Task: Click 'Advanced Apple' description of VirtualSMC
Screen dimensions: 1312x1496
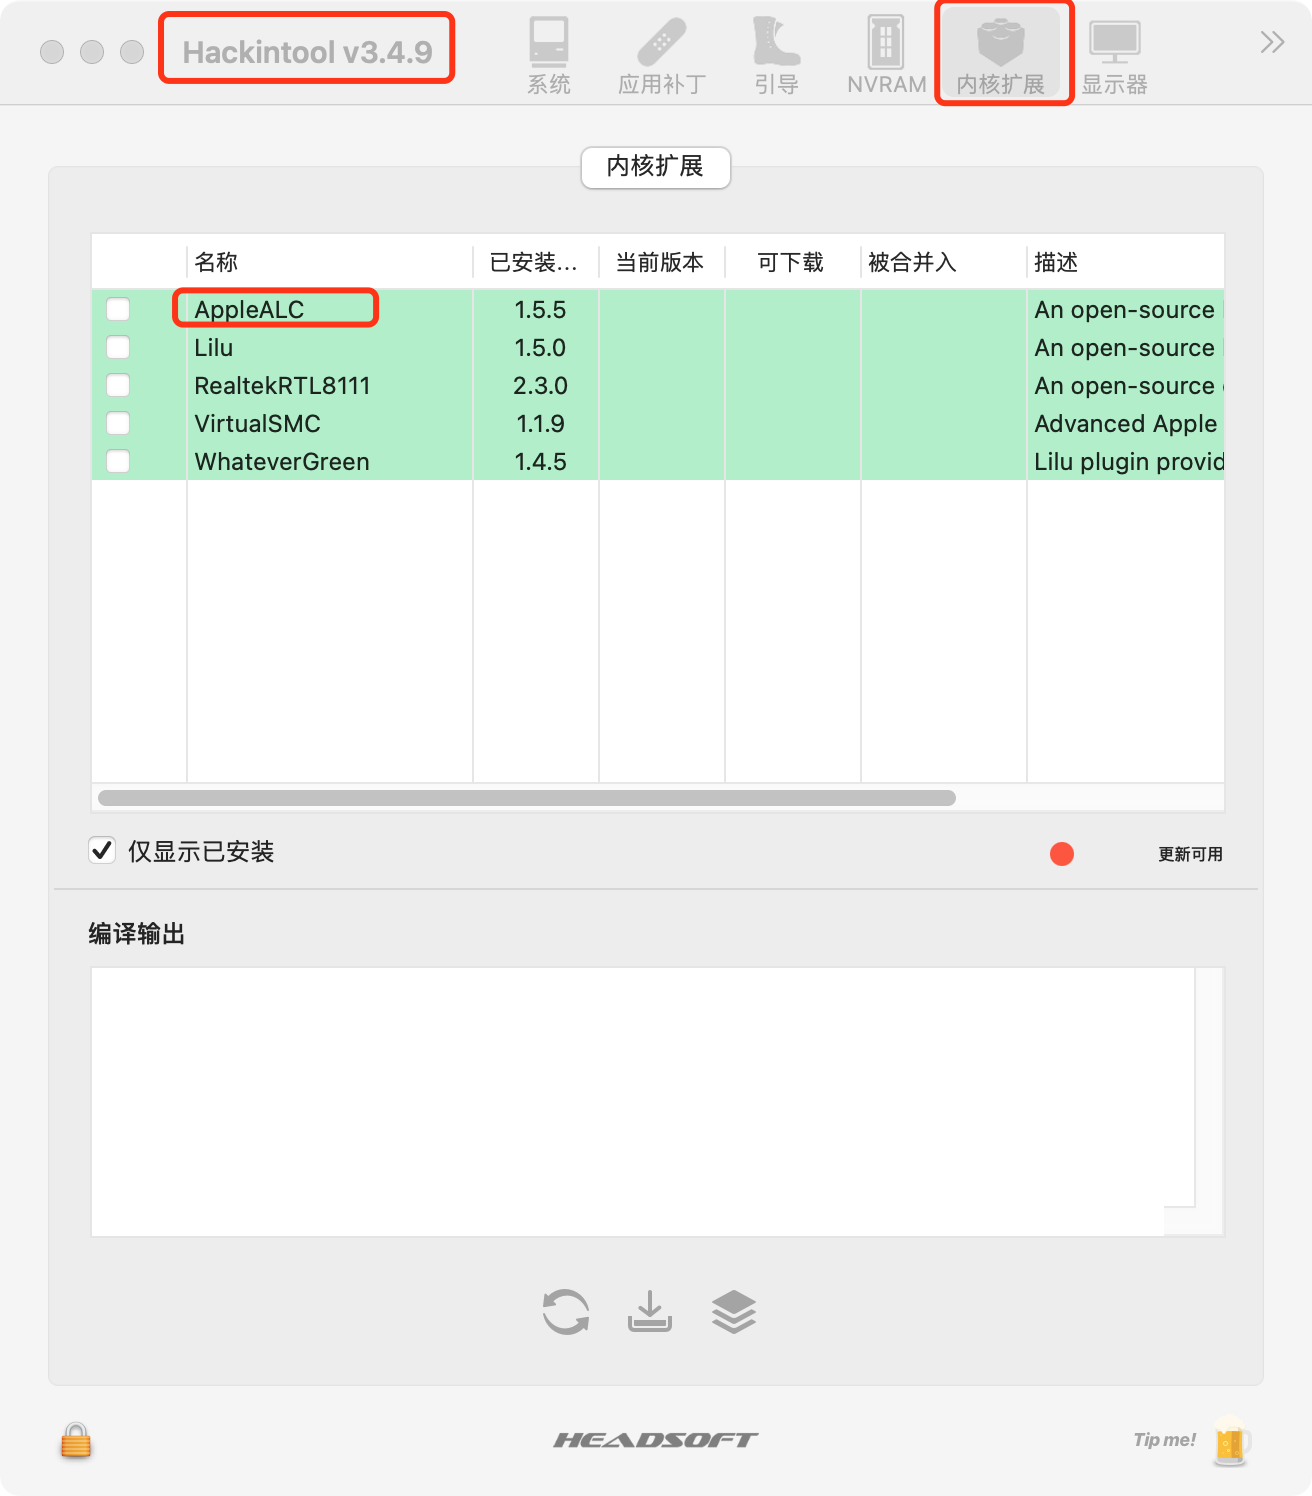Action: pyautogui.click(x=1125, y=423)
